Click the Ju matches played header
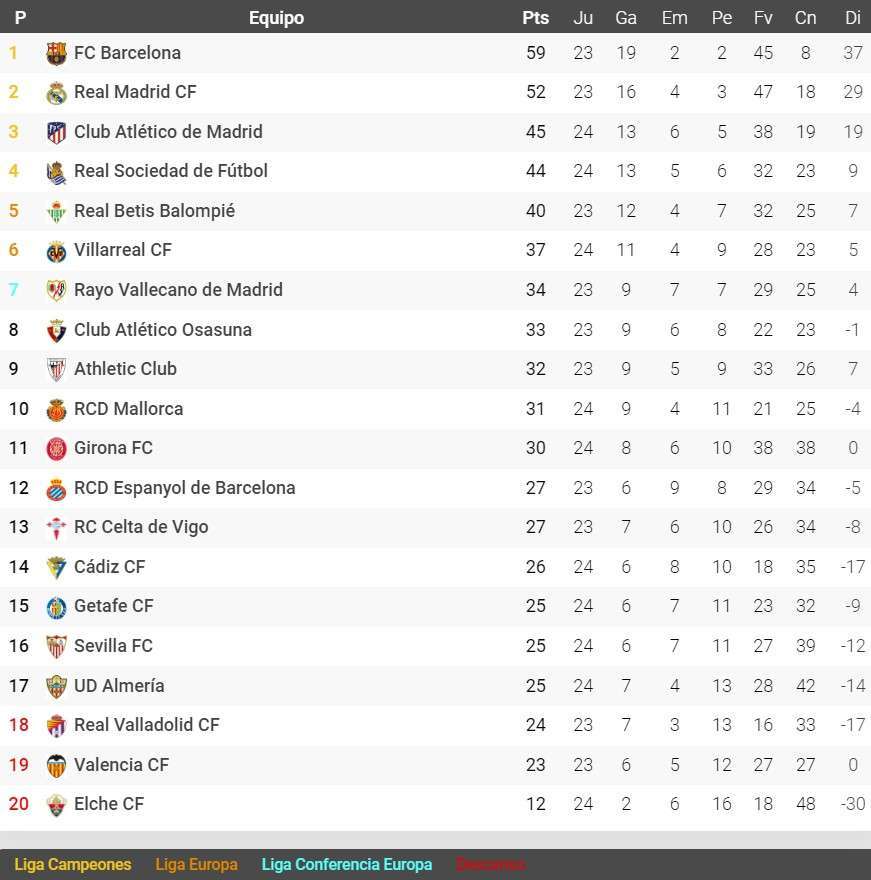This screenshot has width=871, height=880. click(583, 17)
